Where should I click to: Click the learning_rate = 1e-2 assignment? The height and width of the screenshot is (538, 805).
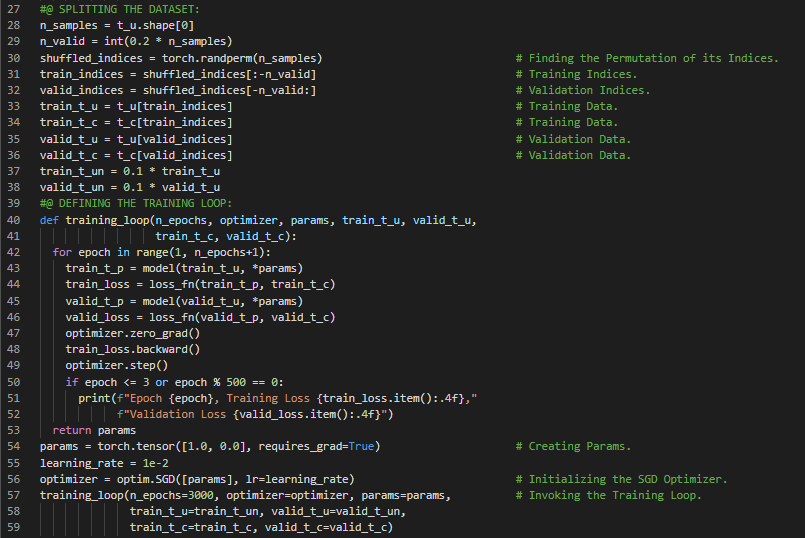(100, 463)
